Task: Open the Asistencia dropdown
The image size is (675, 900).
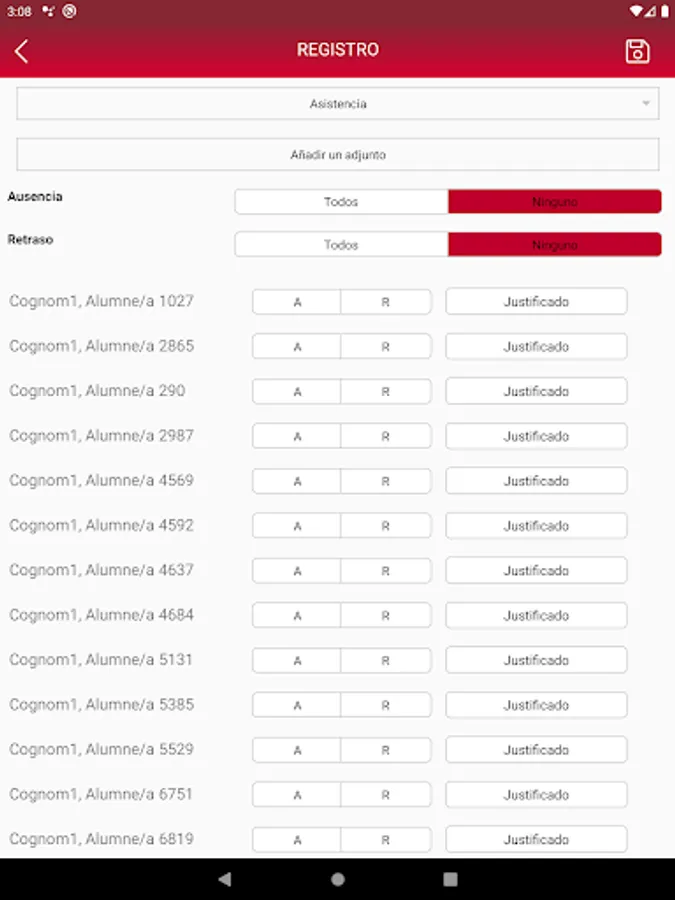Action: pos(337,104)
